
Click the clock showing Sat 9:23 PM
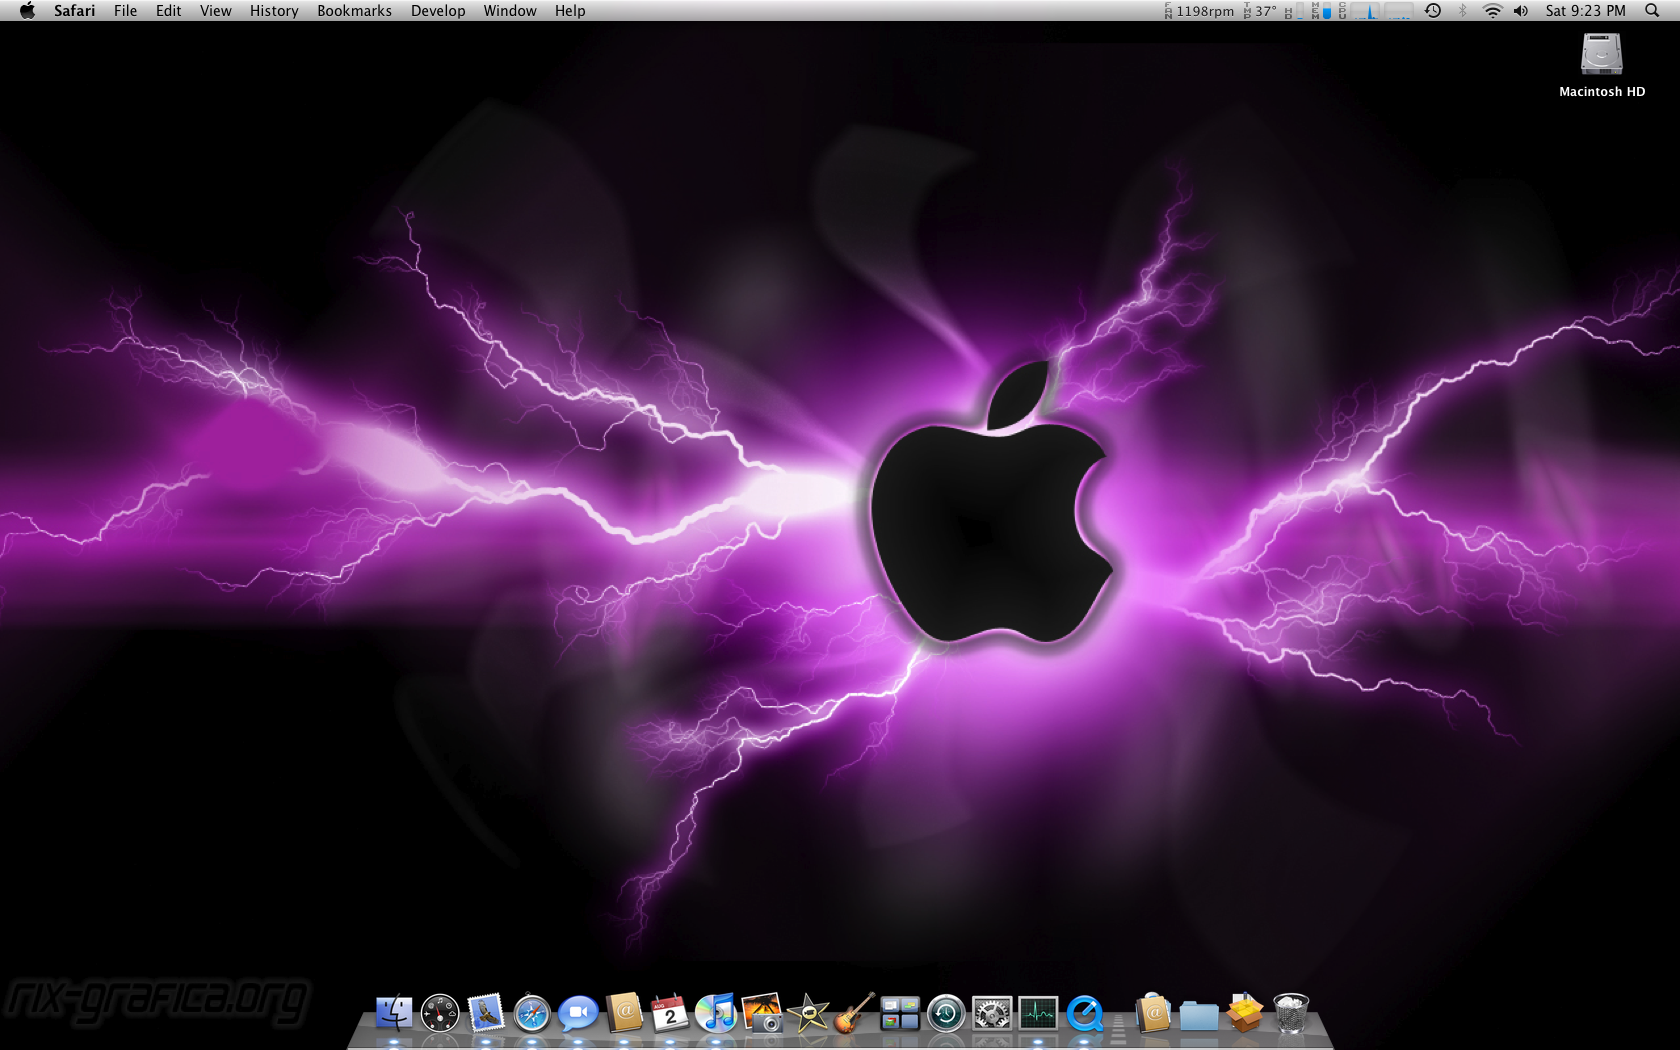pyautogui.click(x=1586, y=11)
